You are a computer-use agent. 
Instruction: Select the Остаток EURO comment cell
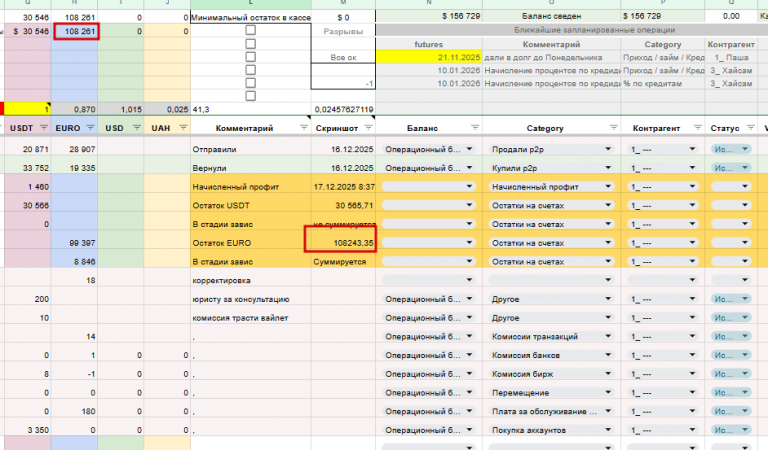point(251,243)
